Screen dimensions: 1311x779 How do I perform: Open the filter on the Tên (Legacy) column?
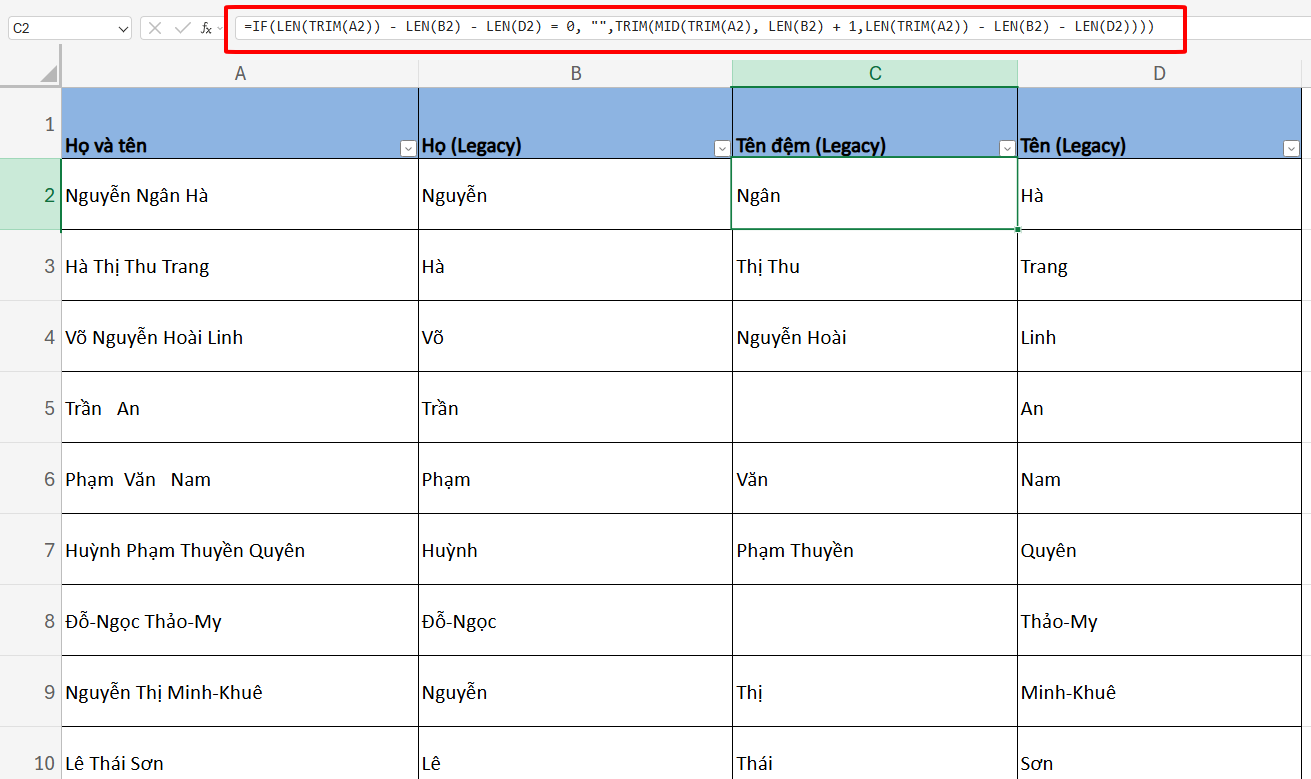click(1293, 147)
